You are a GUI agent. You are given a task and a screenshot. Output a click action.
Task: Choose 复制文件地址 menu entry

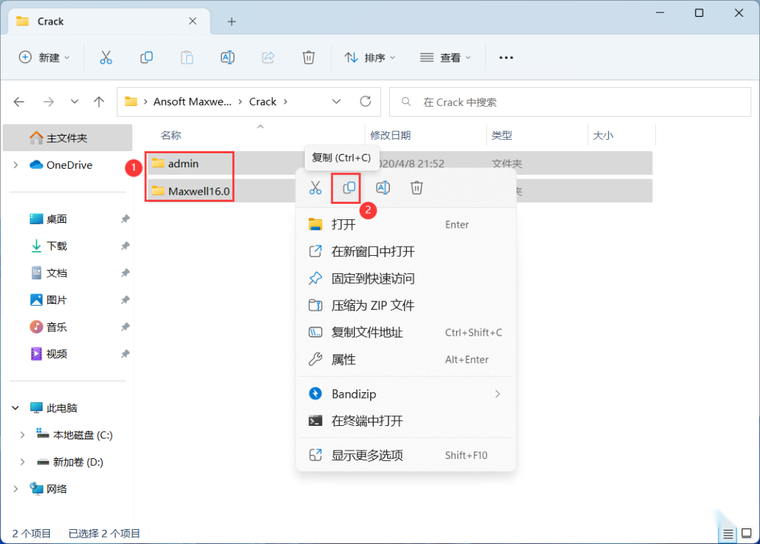pyautogui.click(x=406, y=333)
